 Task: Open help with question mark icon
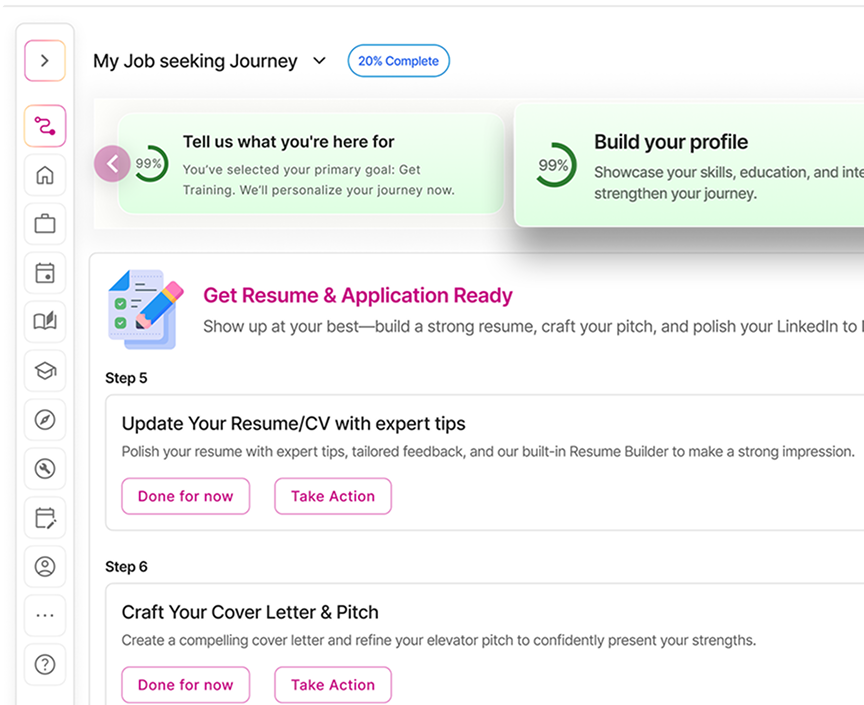pyautogui.click(x=45, y=664)
